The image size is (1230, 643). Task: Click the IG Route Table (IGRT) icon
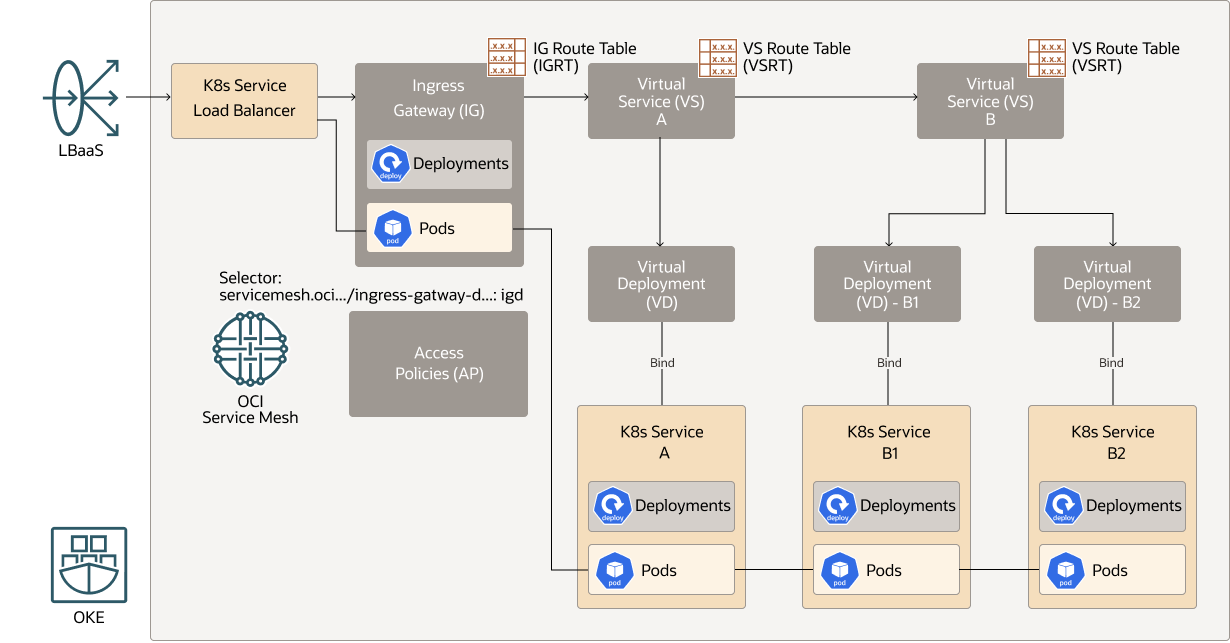point(507,57)
